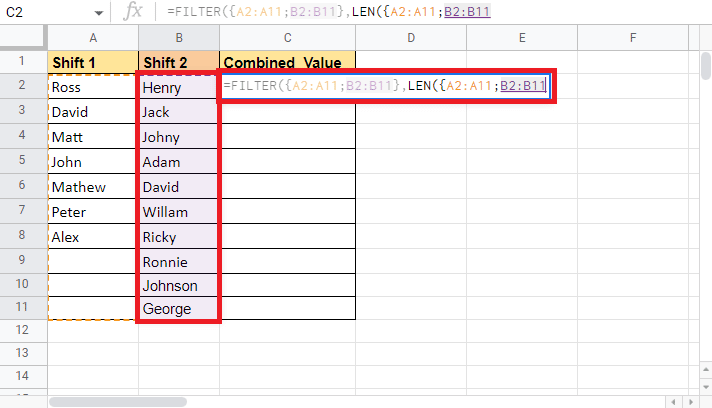Click the fx function icon
The width and height of the screenshot is (712, 408).
pos(133,12)
